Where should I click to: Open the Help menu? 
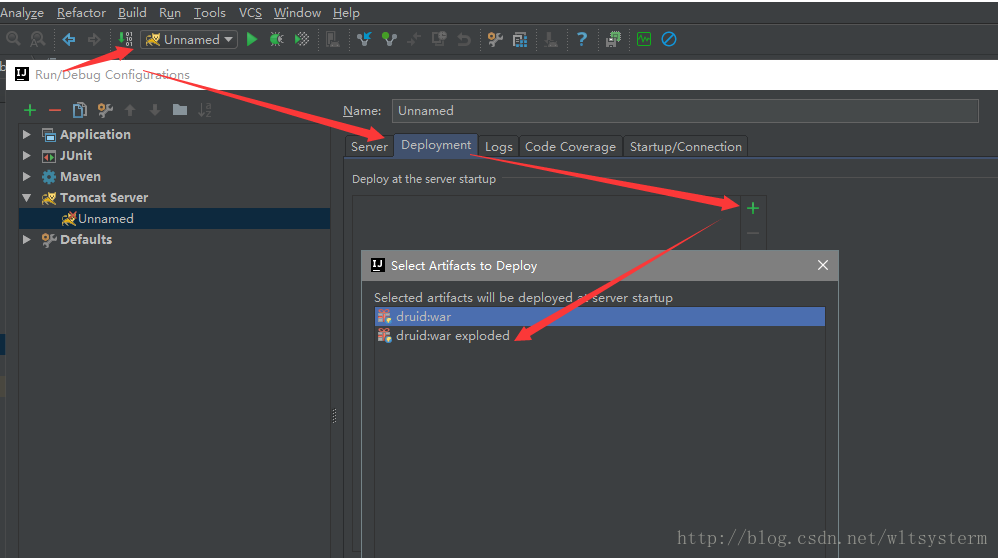tap(346, 13)
